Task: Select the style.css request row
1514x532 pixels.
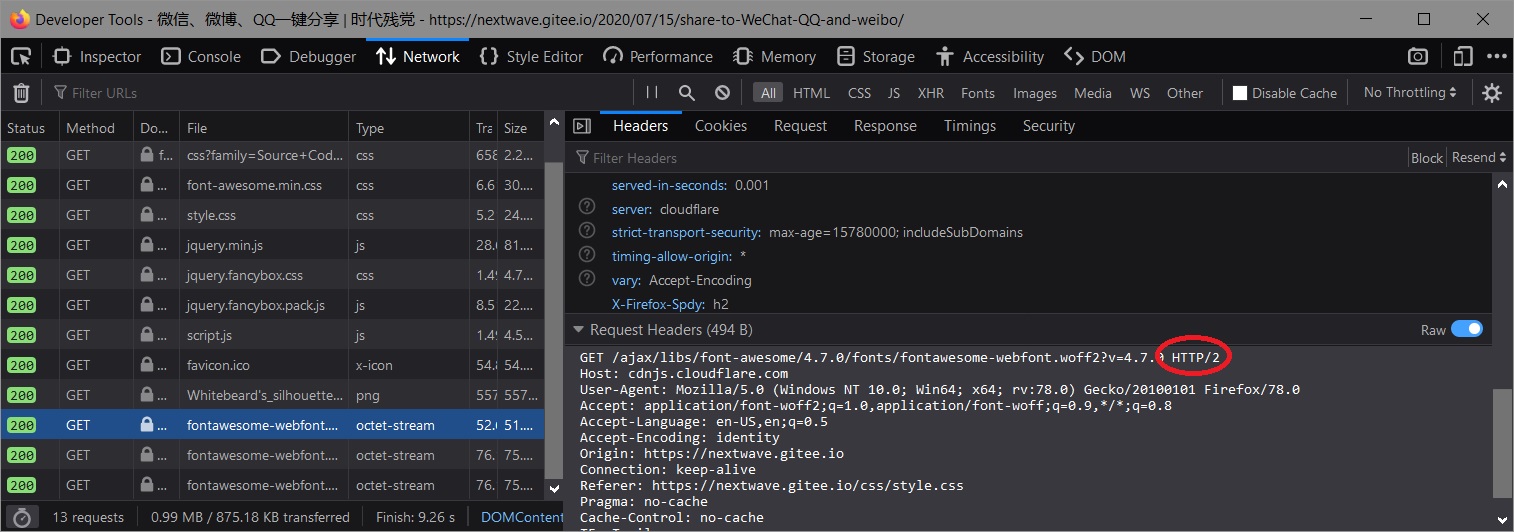Action: click(272, 215)
